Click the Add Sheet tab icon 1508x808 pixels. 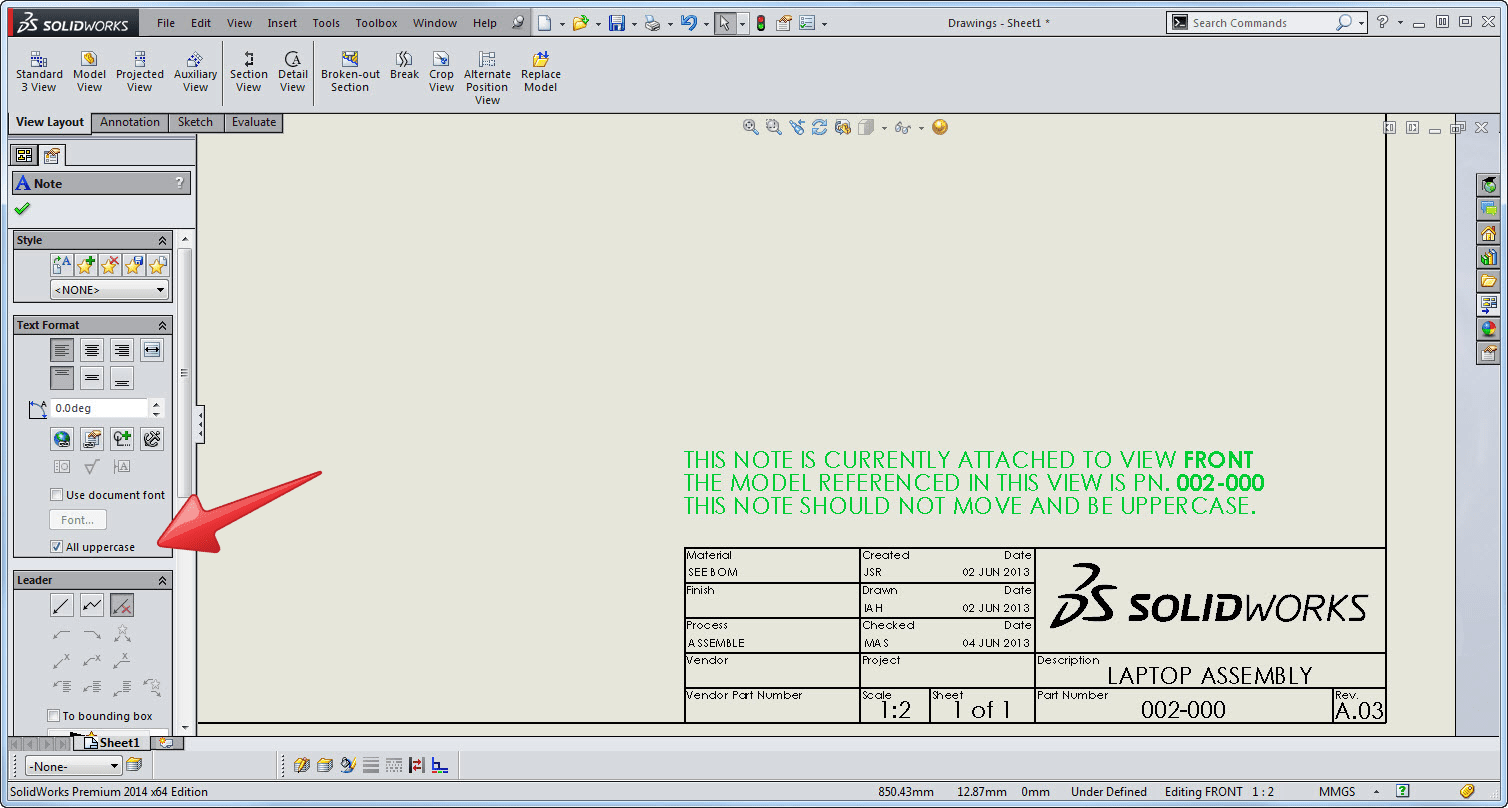click(166, 743)
